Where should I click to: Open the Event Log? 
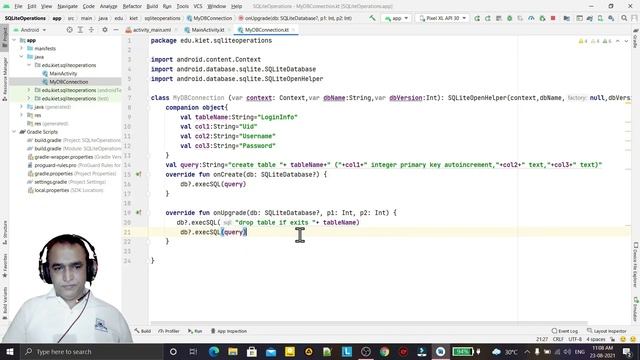pyautogui.click(x=564, y=331)
